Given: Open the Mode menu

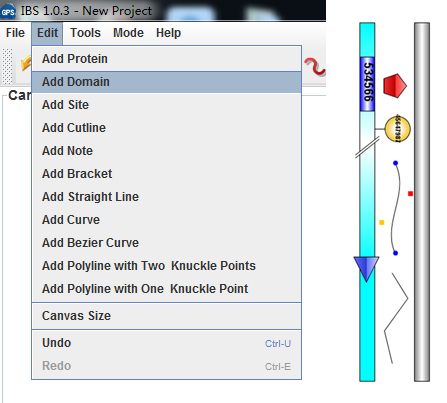Looking at the screenshot, I should [x=128, y=33].
